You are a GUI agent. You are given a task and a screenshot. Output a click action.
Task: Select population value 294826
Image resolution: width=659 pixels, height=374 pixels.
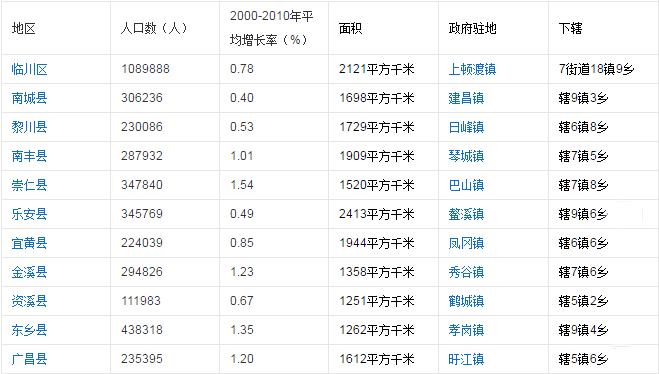coord(142,271)
